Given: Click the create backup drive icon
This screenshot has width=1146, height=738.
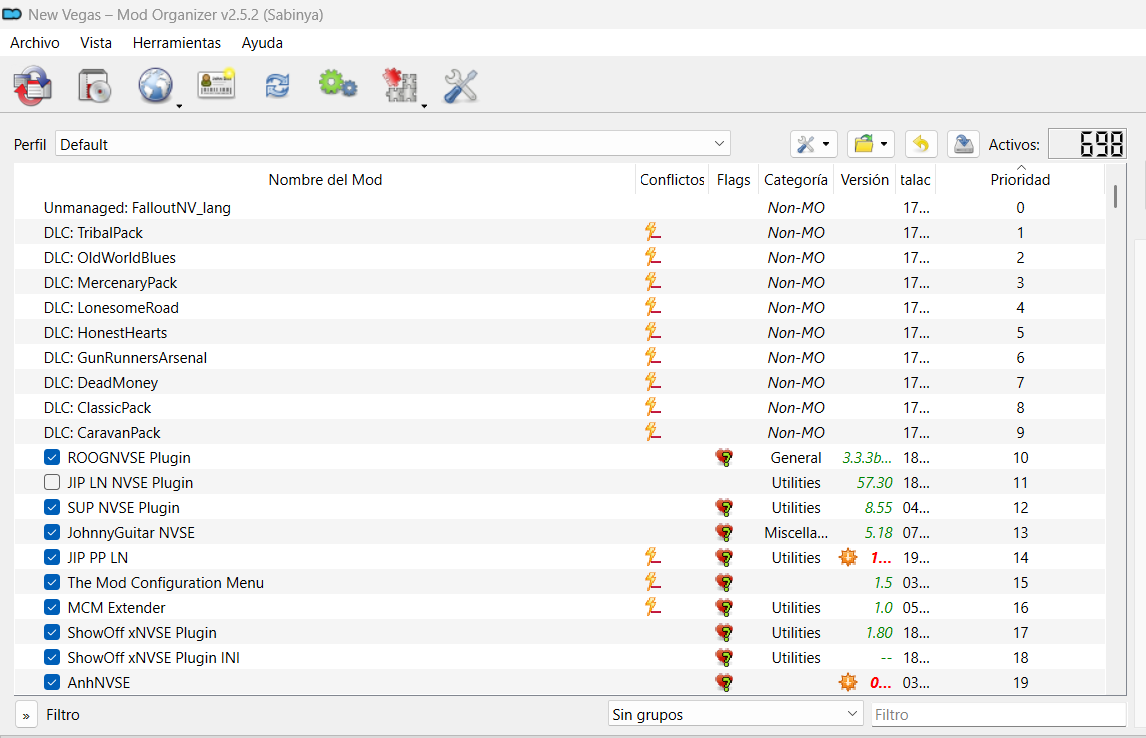Looking at the screenshot, I should pos(962,144).
